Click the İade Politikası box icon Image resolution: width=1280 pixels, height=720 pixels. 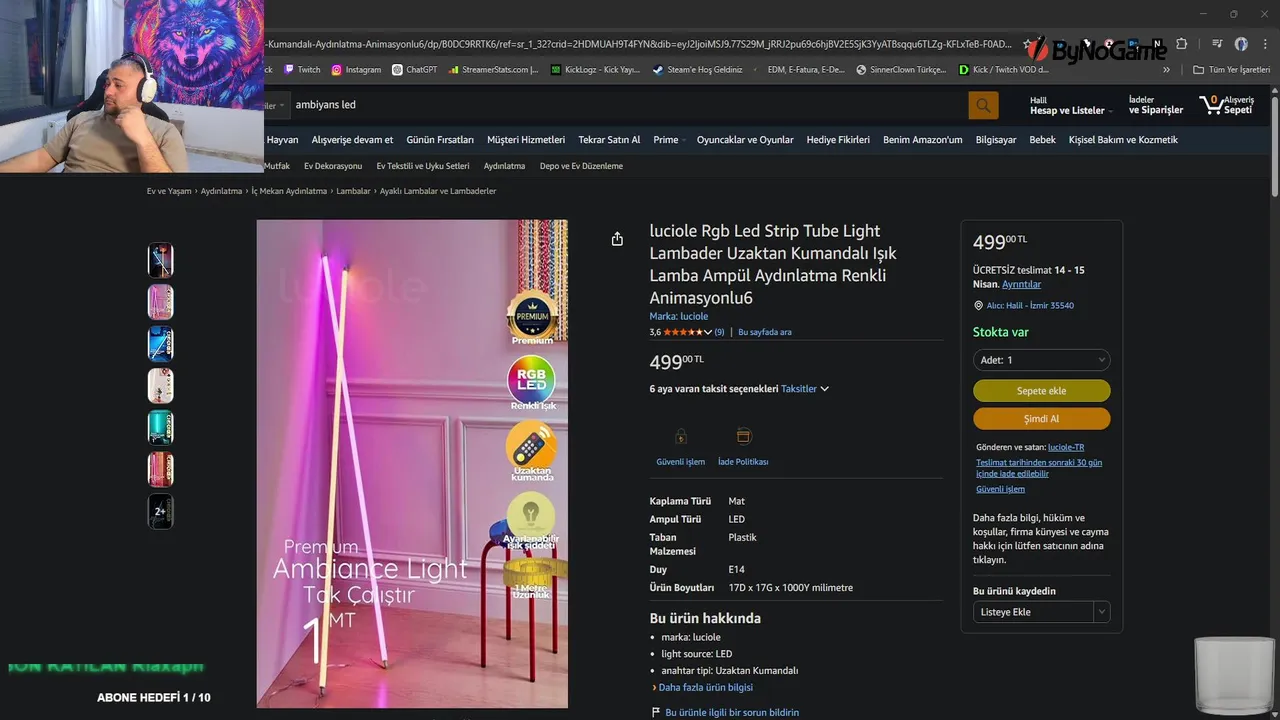click(743, 436)
